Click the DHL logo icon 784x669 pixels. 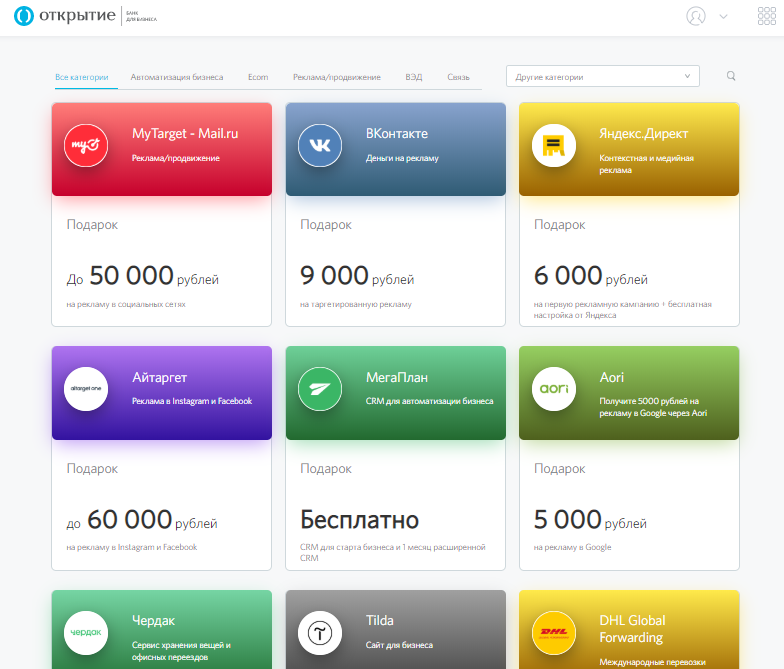(x=554, y=632)
